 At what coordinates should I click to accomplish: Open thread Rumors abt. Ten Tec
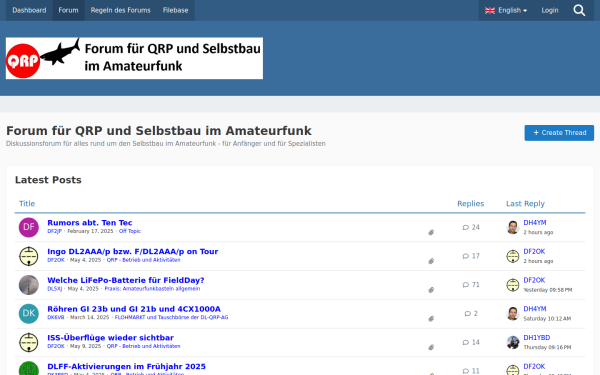(x=90, y=223)
